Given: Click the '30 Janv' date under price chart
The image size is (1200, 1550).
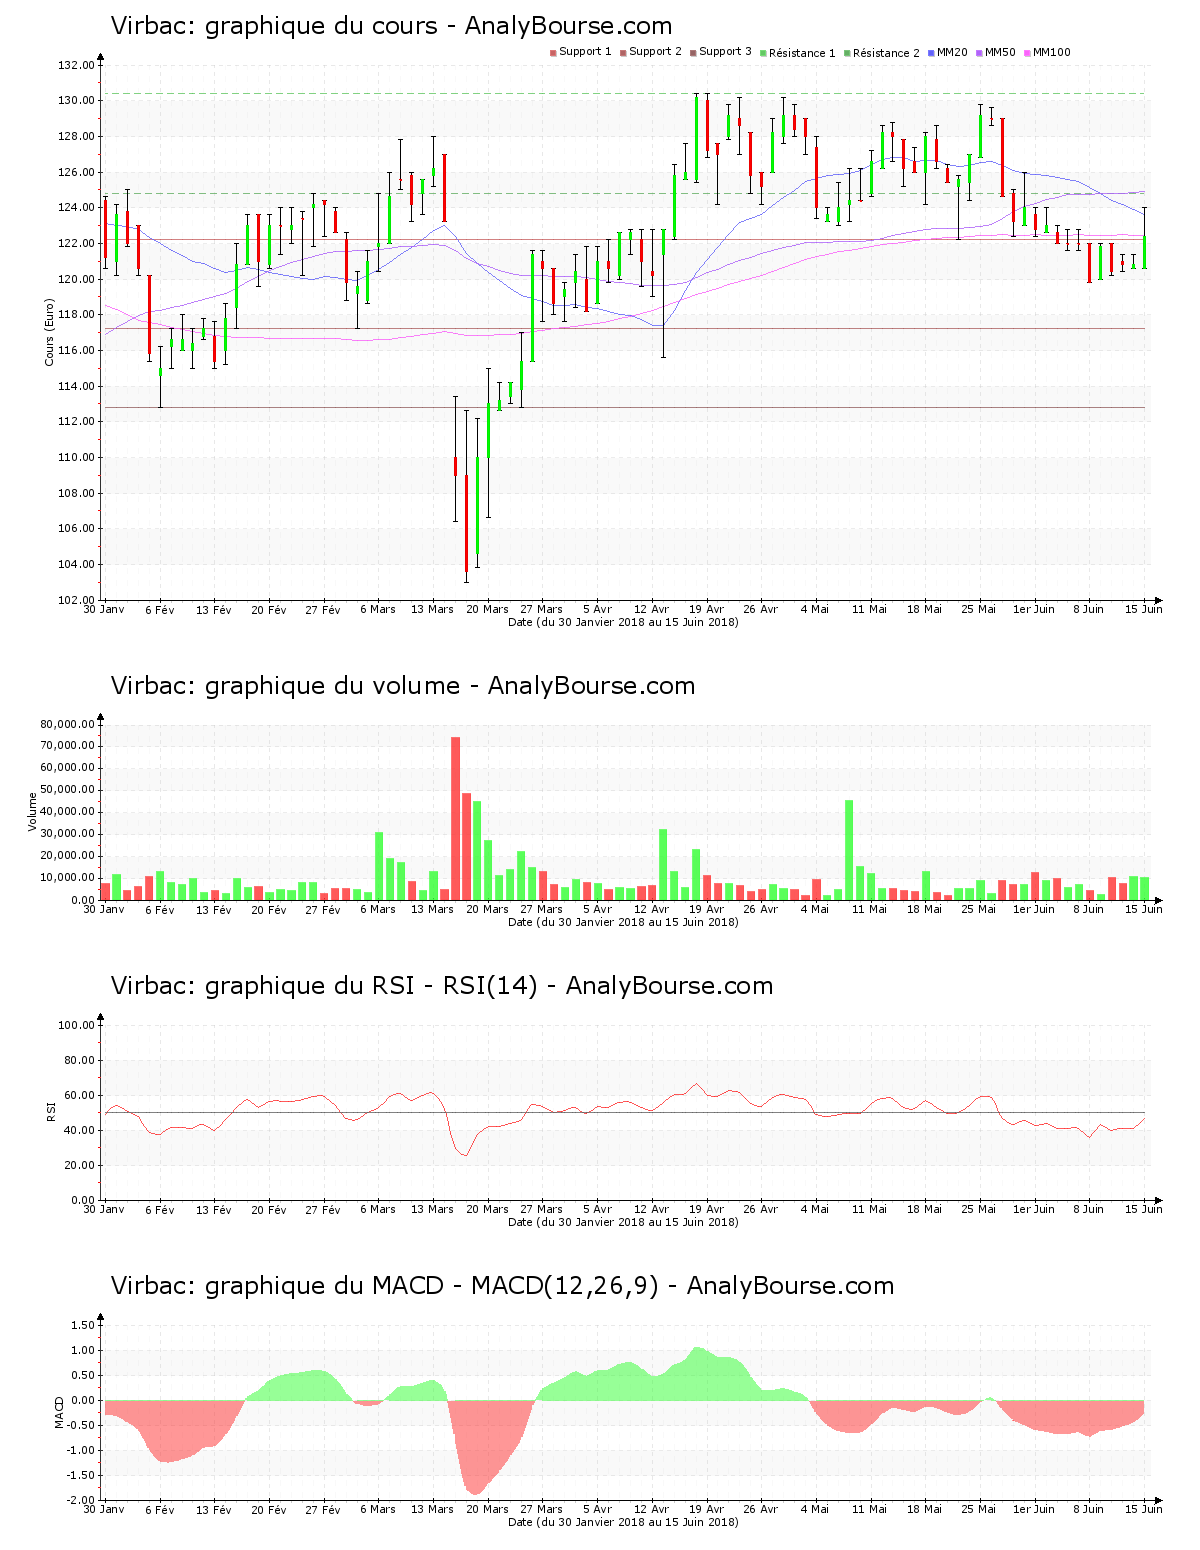Looking at the screenshot, I should tap(104, 609).
